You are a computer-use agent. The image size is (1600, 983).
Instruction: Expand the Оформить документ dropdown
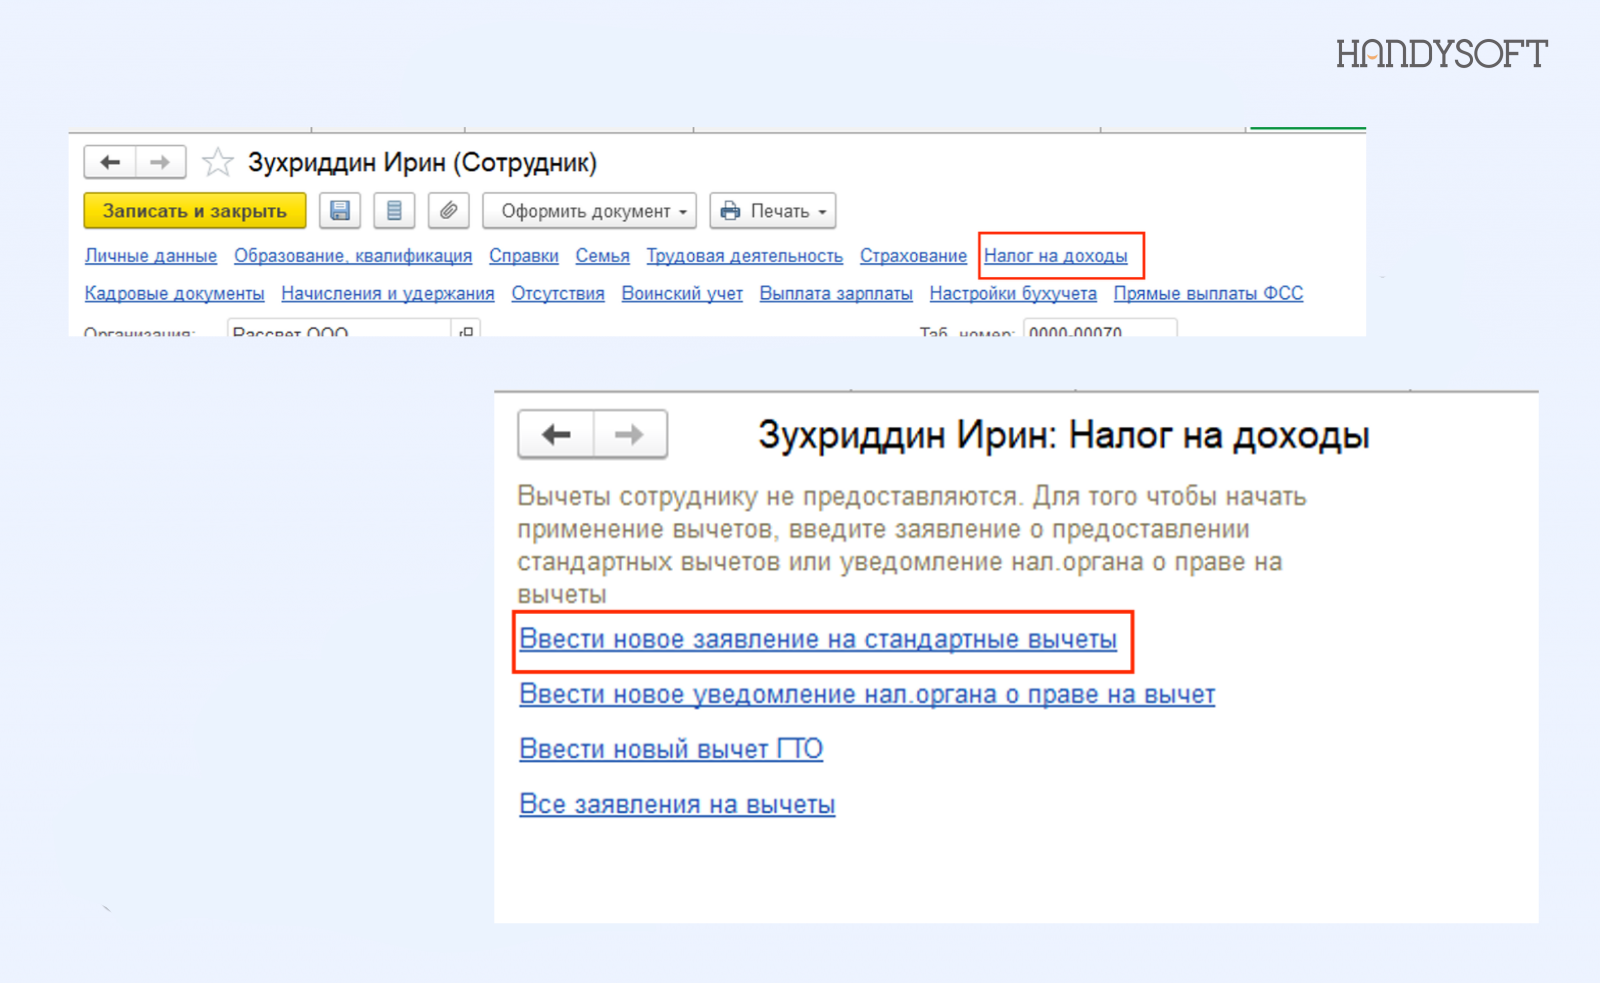coord(590,211)
